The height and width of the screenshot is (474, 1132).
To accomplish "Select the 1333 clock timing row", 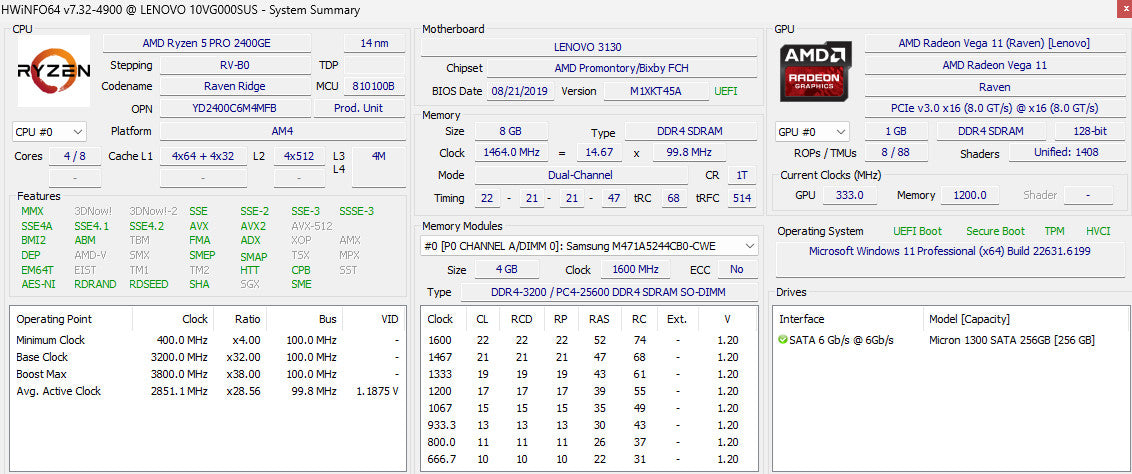I will 589,374.
